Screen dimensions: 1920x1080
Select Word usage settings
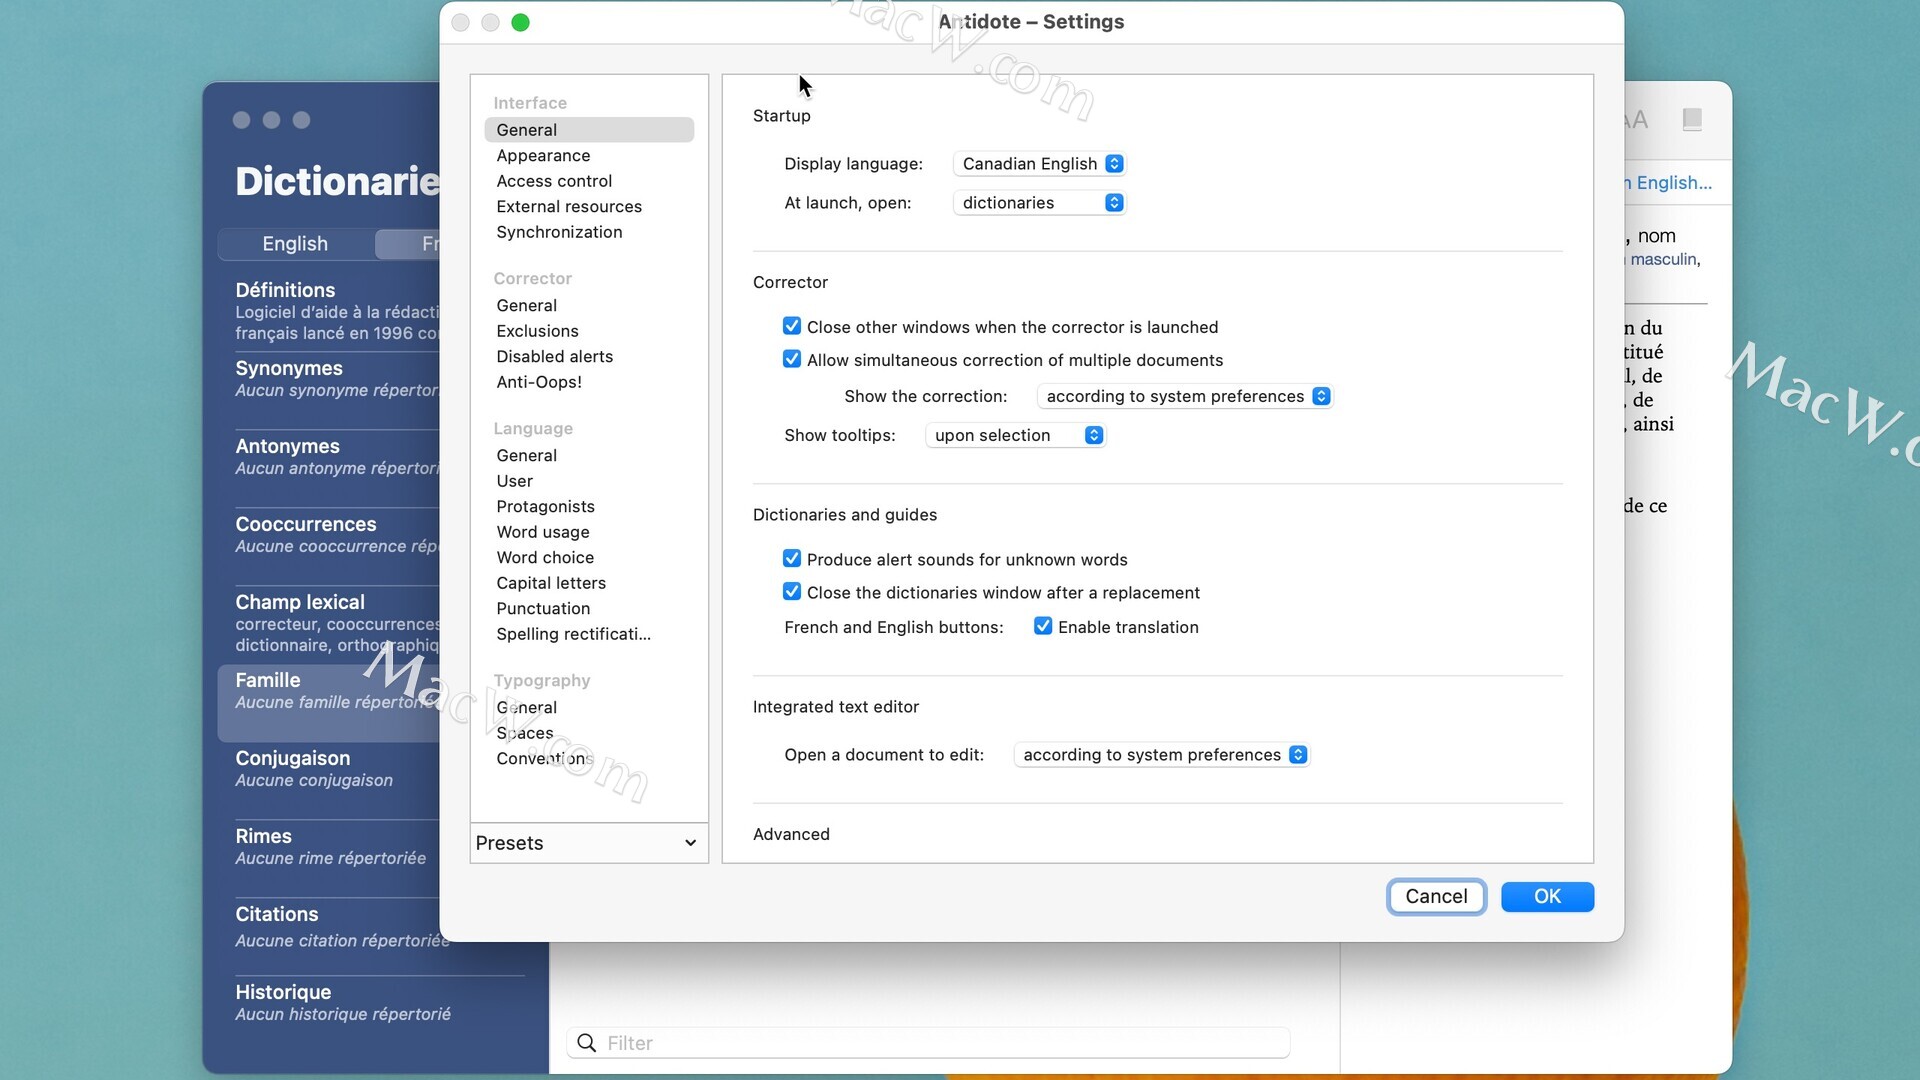(543, 532)
